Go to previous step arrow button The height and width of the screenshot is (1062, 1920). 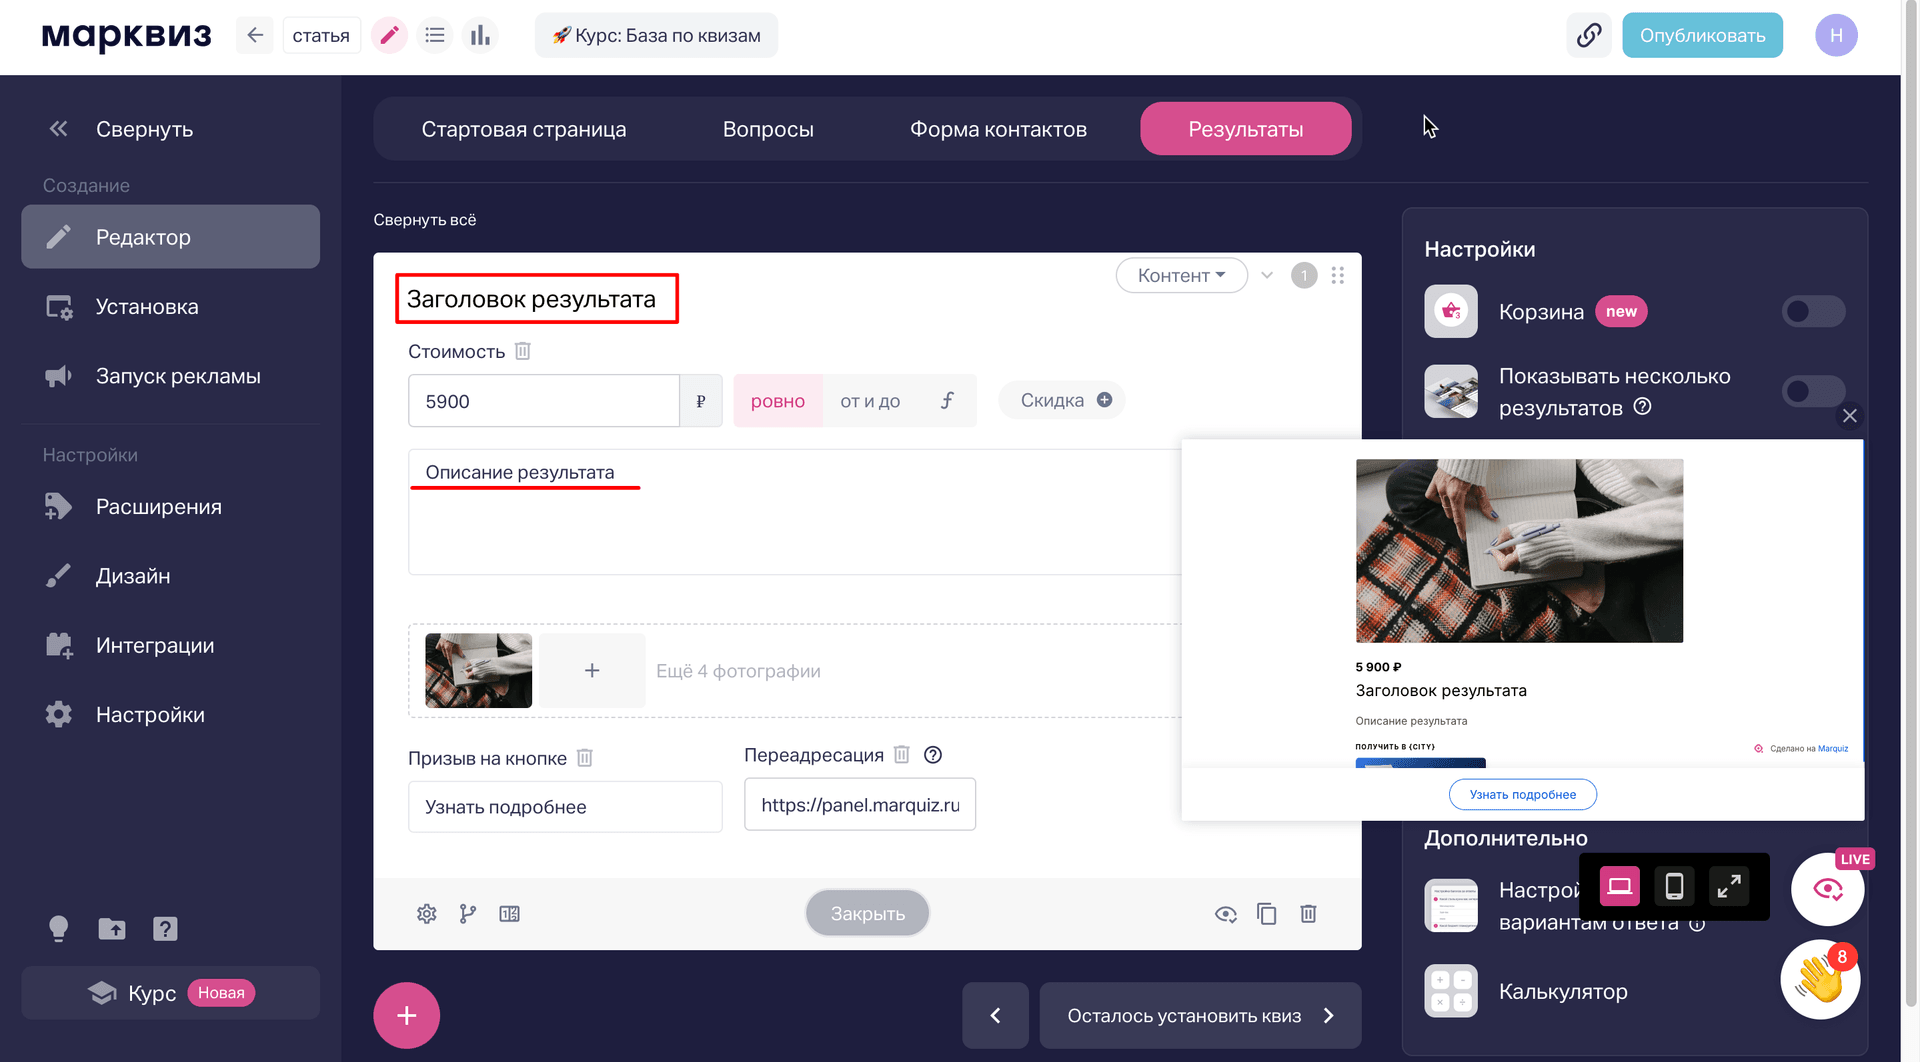point(995,1016)
